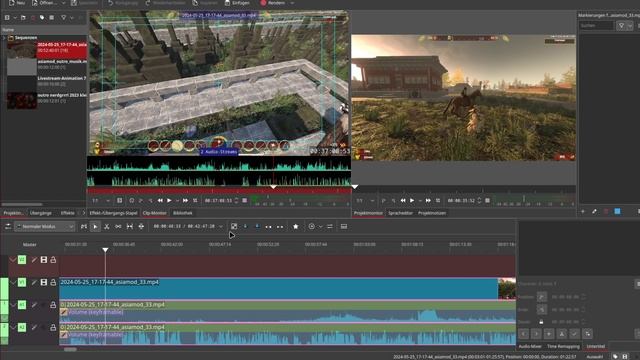Click the tag icon in status bar
Image resolution: width=640 pixels, height=360 pixels.
(x=615, y=357)
